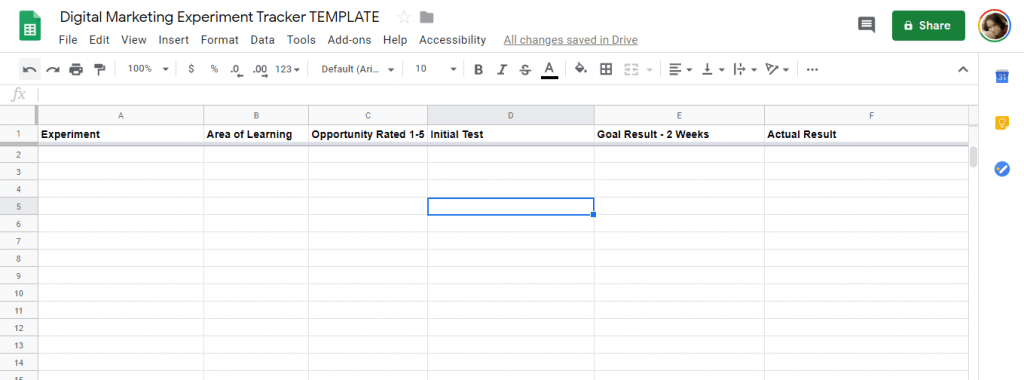The height and width of the screenshot is (380, 1024).
Task: Open the zoom level dropdown
Action: [x=148, y=69]
